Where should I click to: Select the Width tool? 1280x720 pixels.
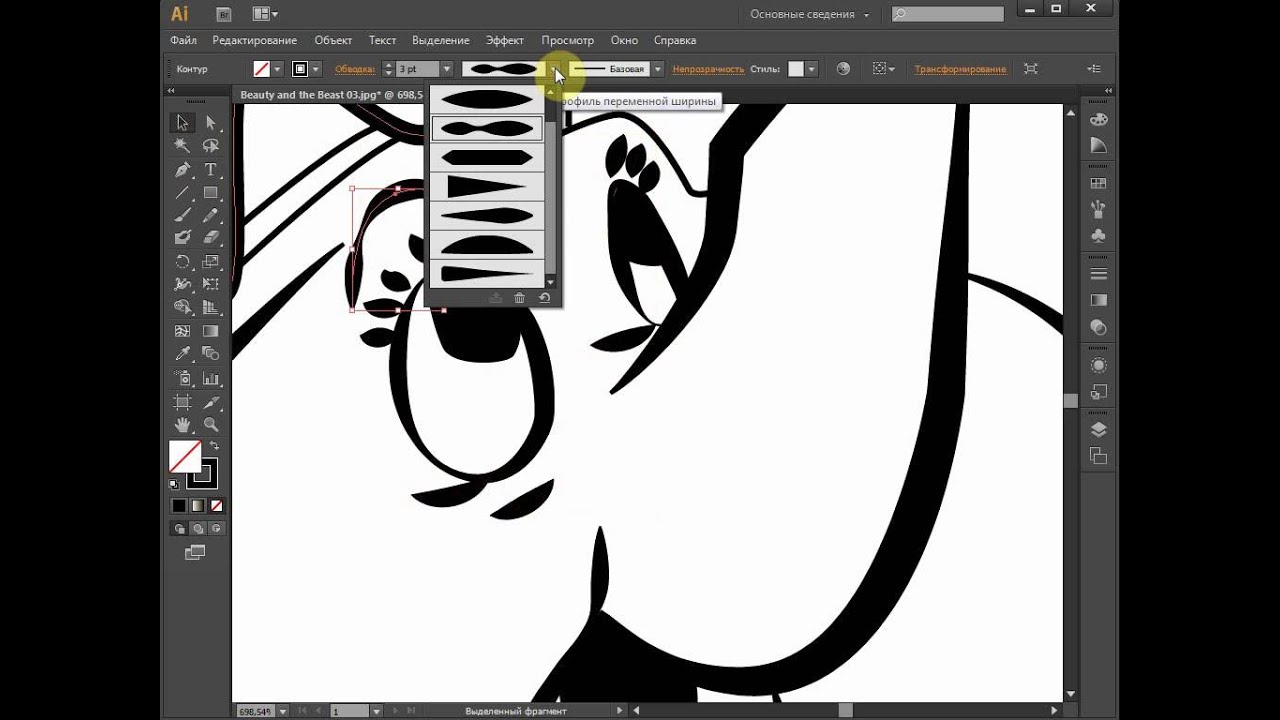(183, 285)
